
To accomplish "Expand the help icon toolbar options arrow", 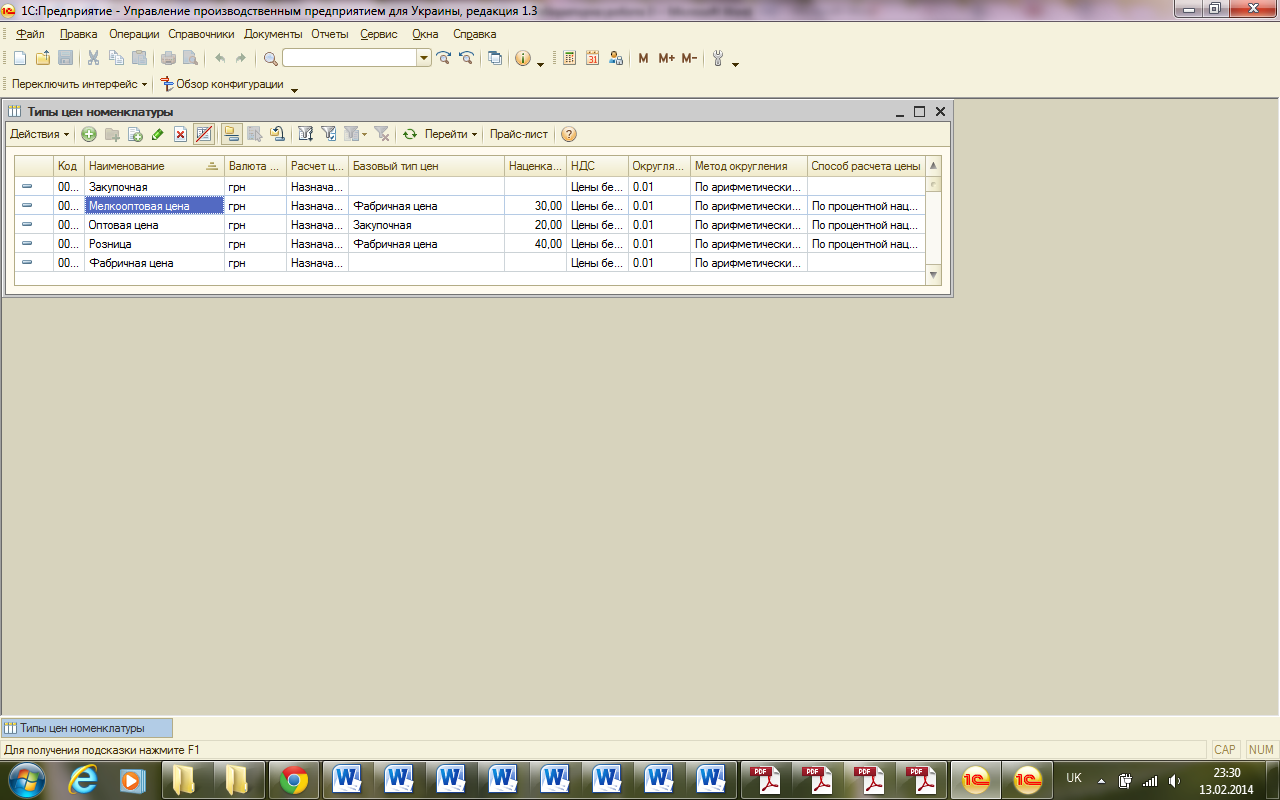I will point(541,64).
